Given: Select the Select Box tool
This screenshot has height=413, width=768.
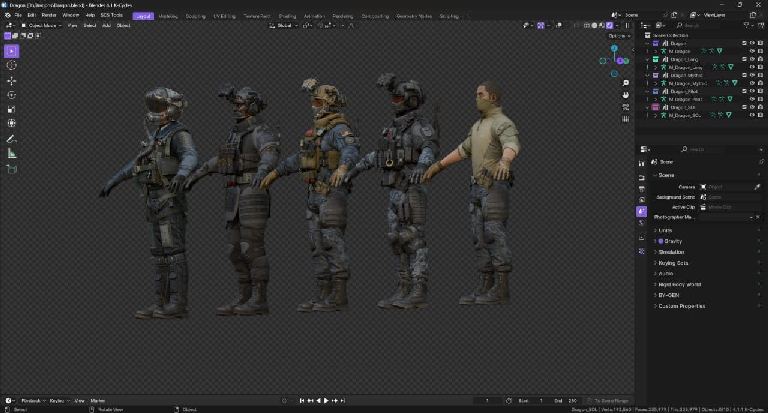Looking at the screenshot, I should click(x=12, y=51).
